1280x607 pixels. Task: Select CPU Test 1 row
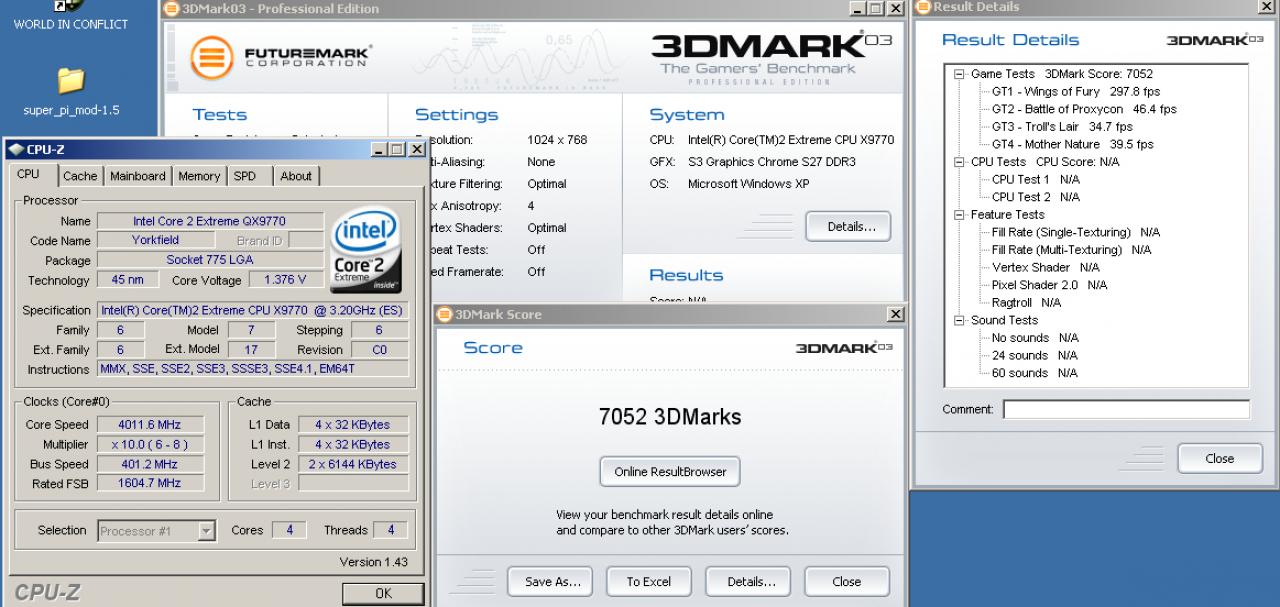1036,179
